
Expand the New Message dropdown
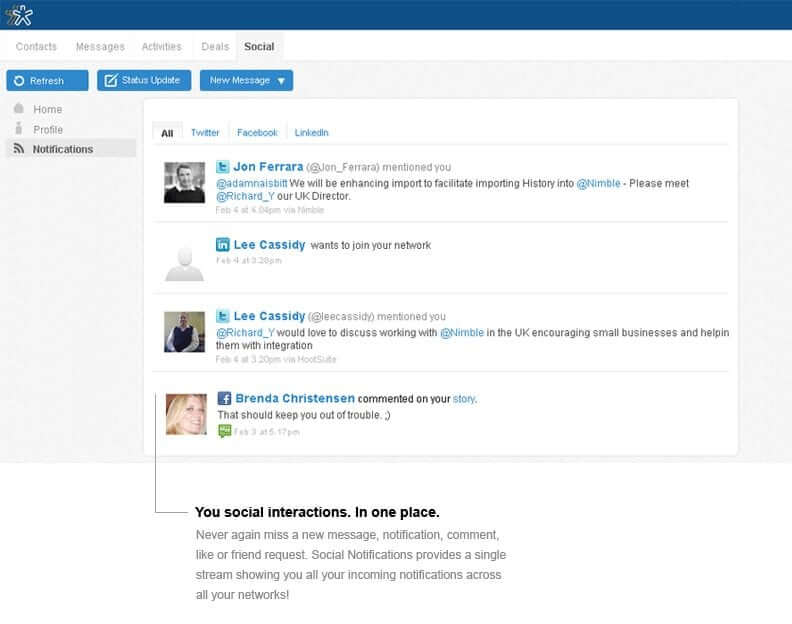tap(280, 81)
